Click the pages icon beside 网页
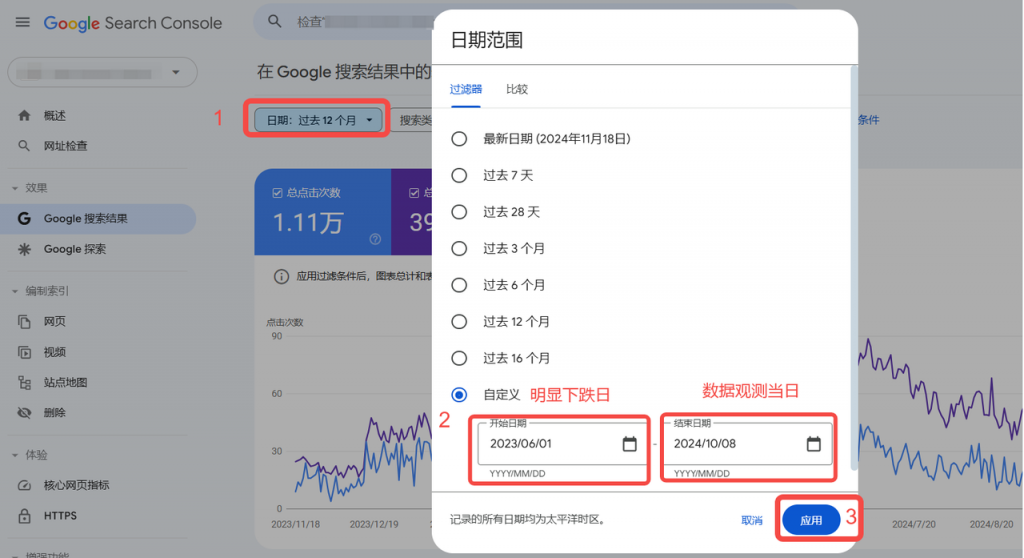Screen dimensions: 1024x558 click(x=24, y=321)
